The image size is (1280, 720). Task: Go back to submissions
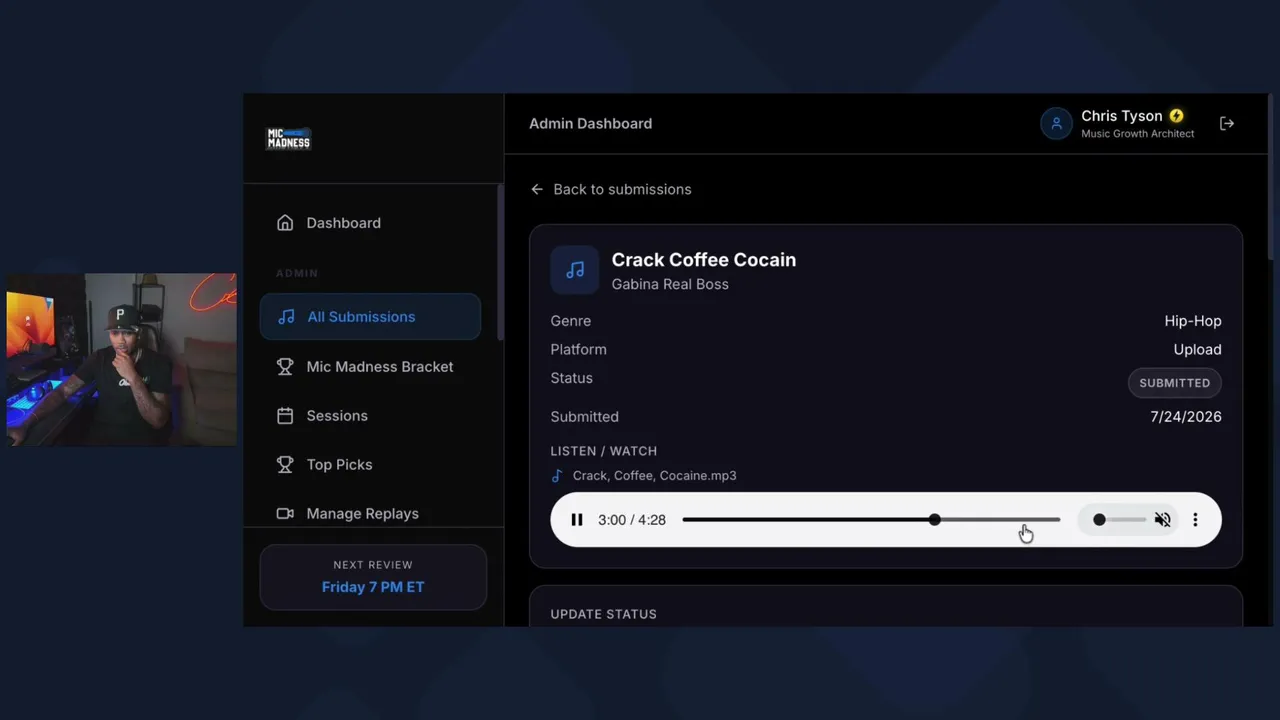611,189
